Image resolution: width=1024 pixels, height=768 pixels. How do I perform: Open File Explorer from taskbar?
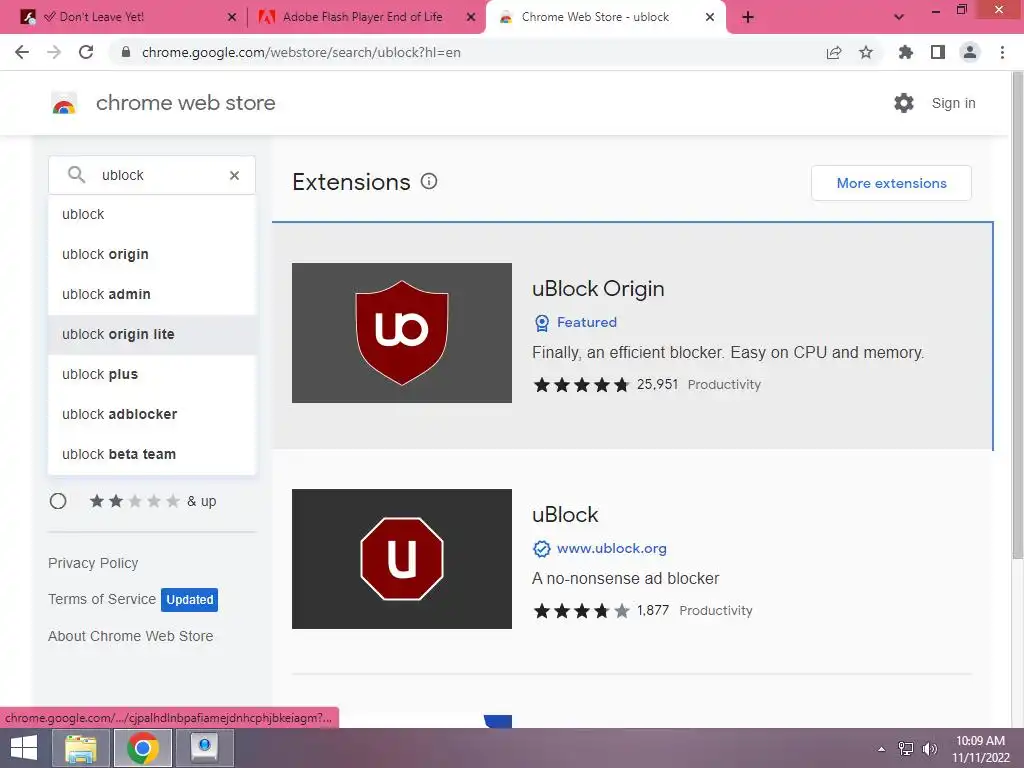point(81,748)
